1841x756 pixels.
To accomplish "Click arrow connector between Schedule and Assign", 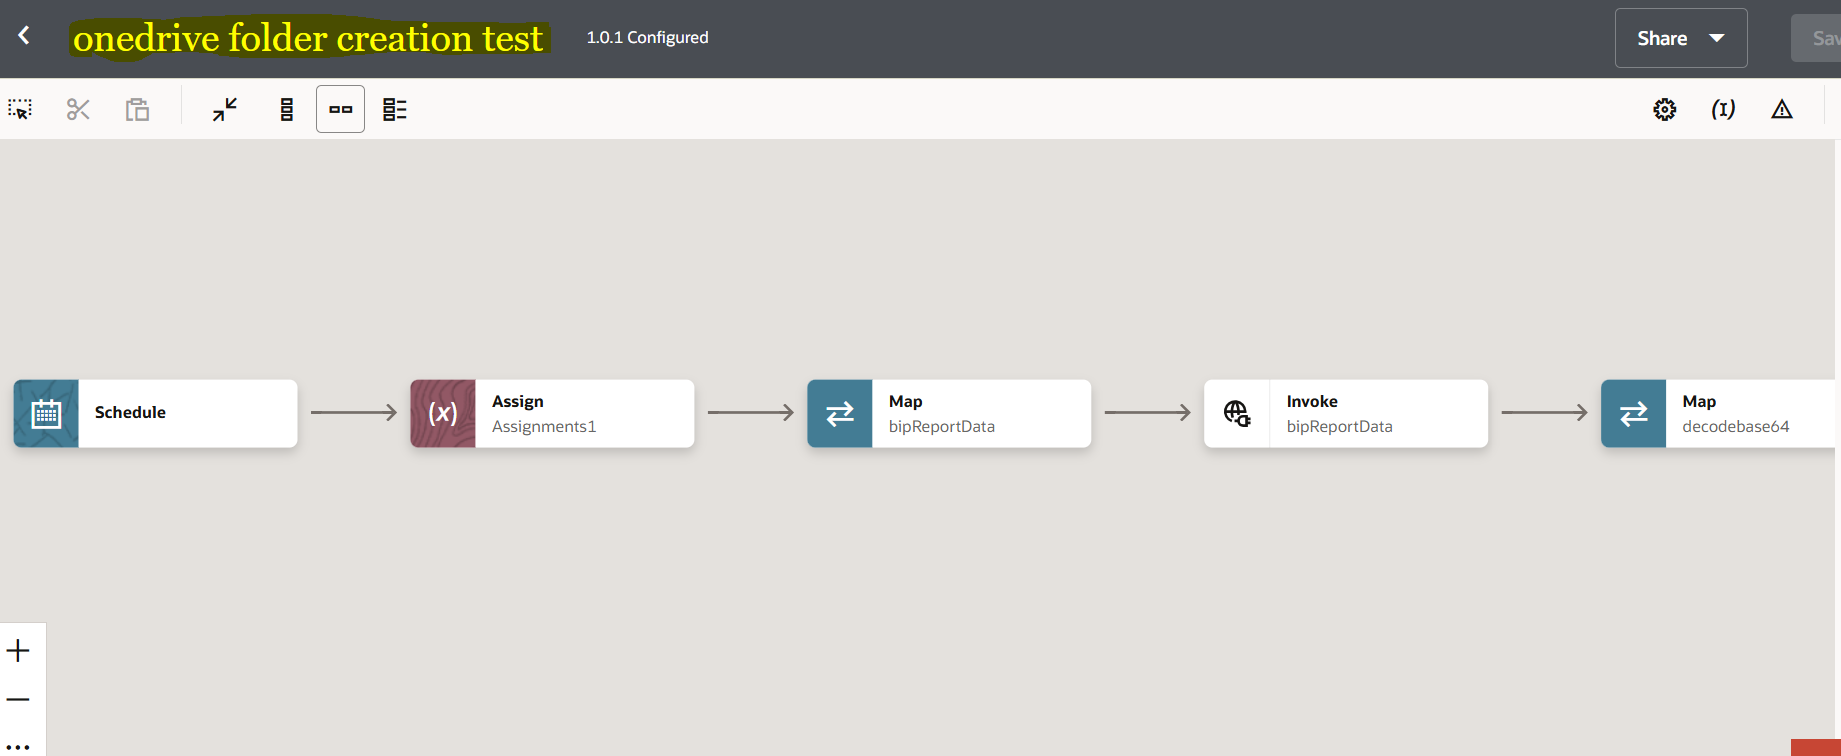I will [x=354, y=412].
